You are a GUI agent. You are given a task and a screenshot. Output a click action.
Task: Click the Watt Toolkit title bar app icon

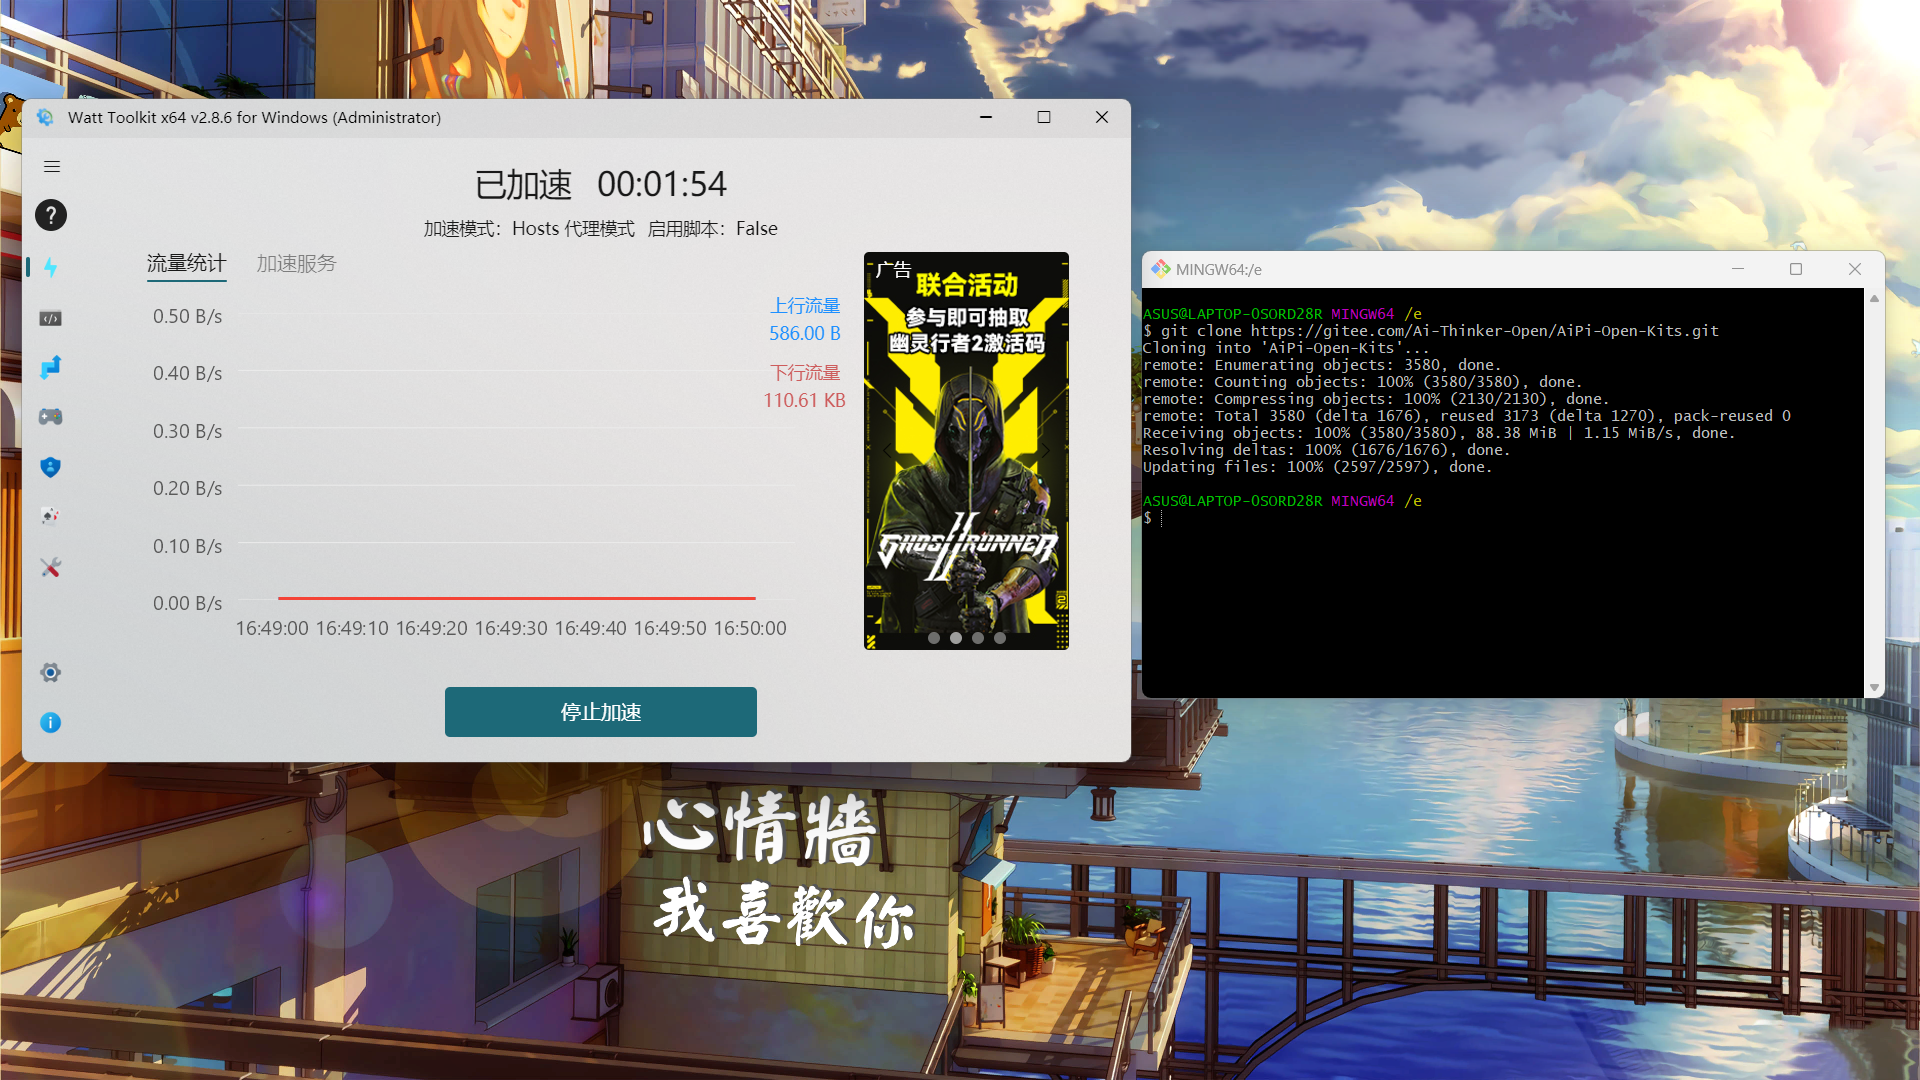tap(45, 118)
